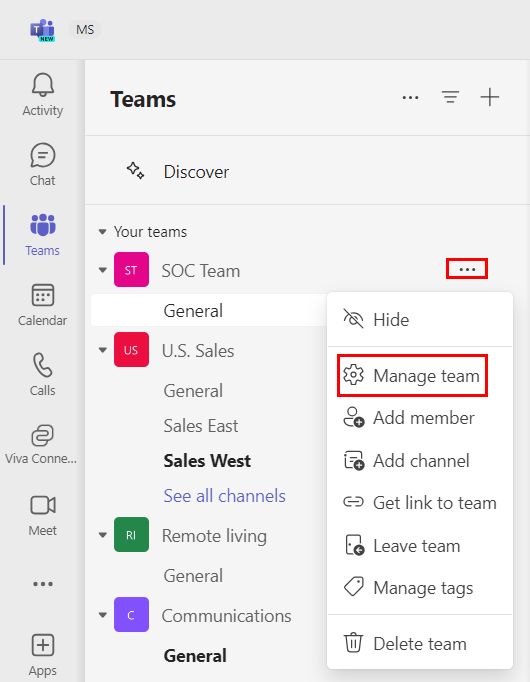
Task: Choose Delete team from menu
Action: tap(420, 643)
